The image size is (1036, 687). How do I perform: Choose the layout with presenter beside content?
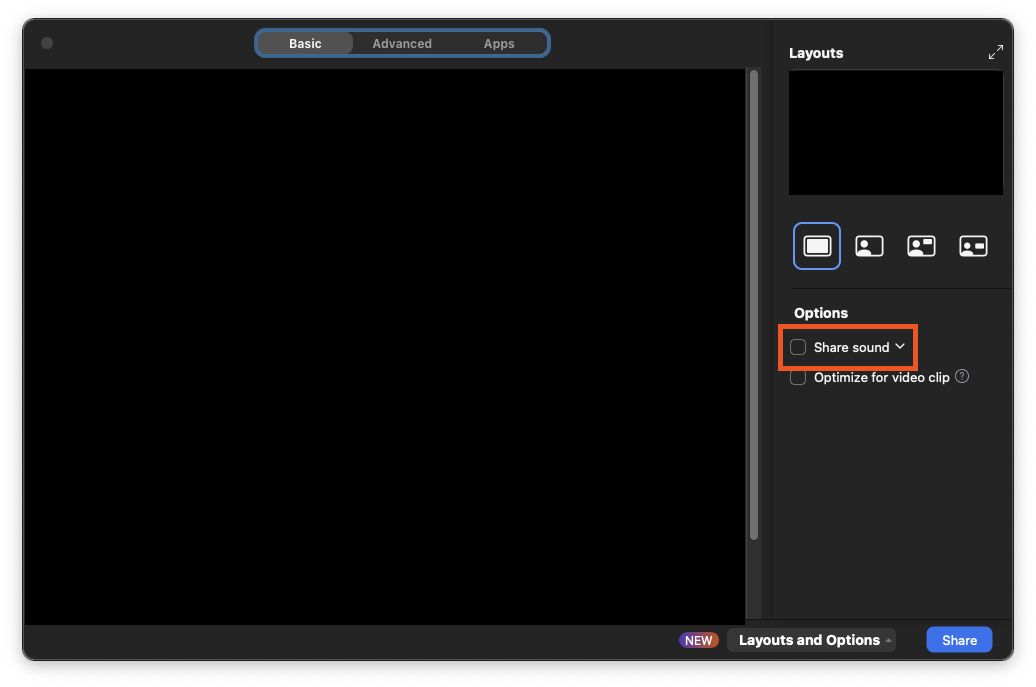[869, 246]
